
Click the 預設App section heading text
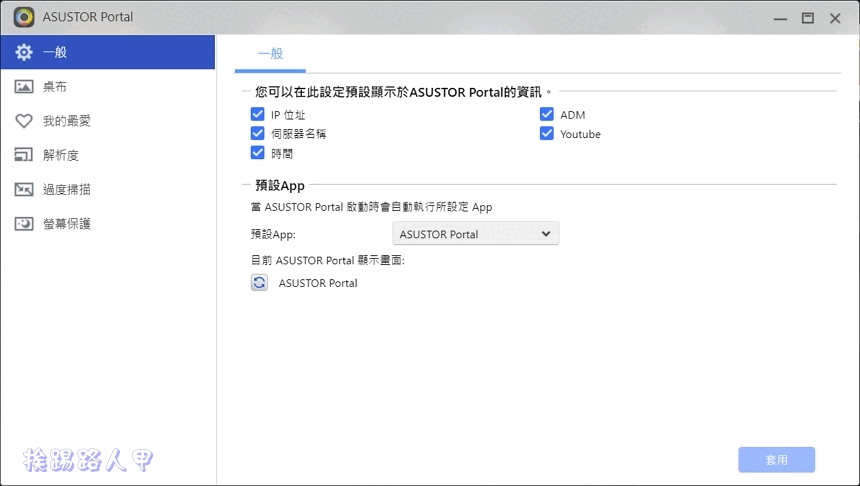pyautogui.click(x=280, y=185)
